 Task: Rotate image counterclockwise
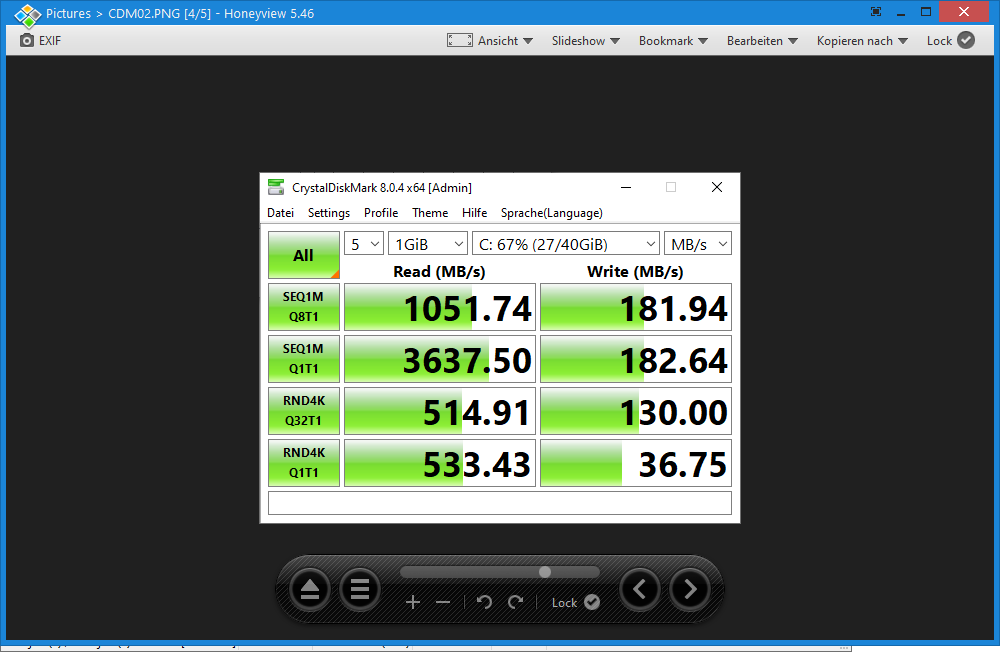pyautogui.click(x=485, y=602)
